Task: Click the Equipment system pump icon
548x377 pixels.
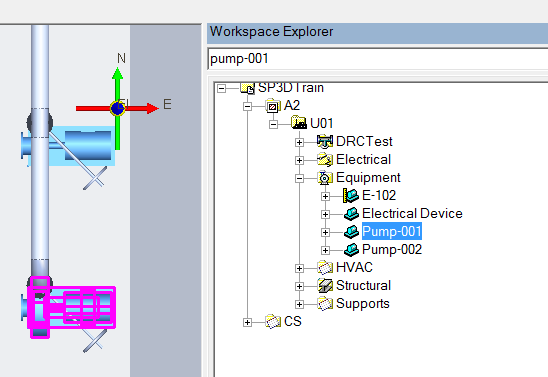Action: click(x=325, y=178)
